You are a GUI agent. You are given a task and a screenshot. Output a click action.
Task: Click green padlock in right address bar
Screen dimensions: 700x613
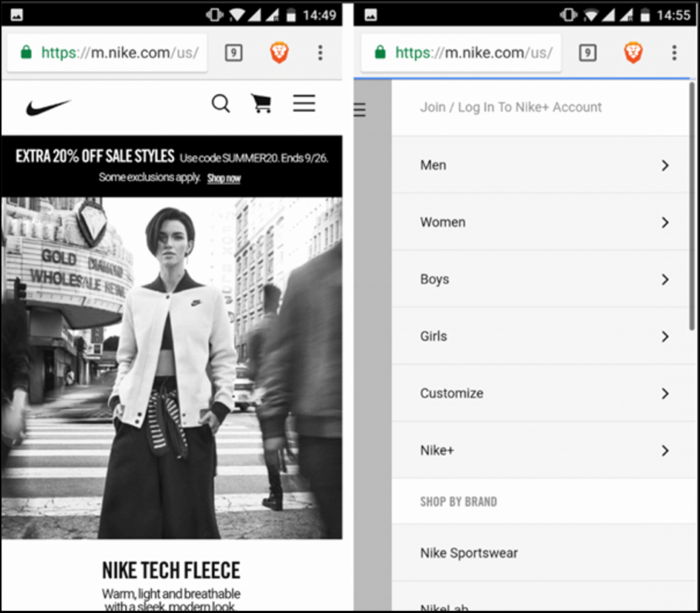point(380,52)
